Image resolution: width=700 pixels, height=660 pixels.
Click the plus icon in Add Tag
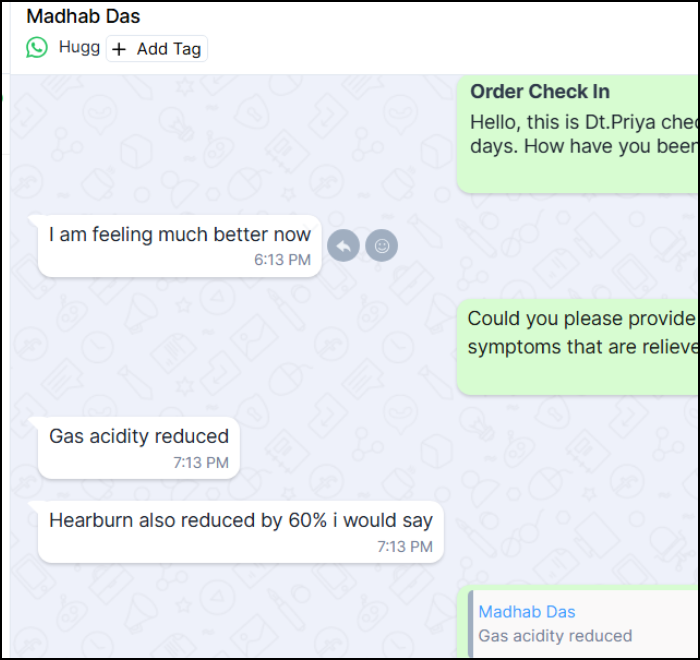119,49
